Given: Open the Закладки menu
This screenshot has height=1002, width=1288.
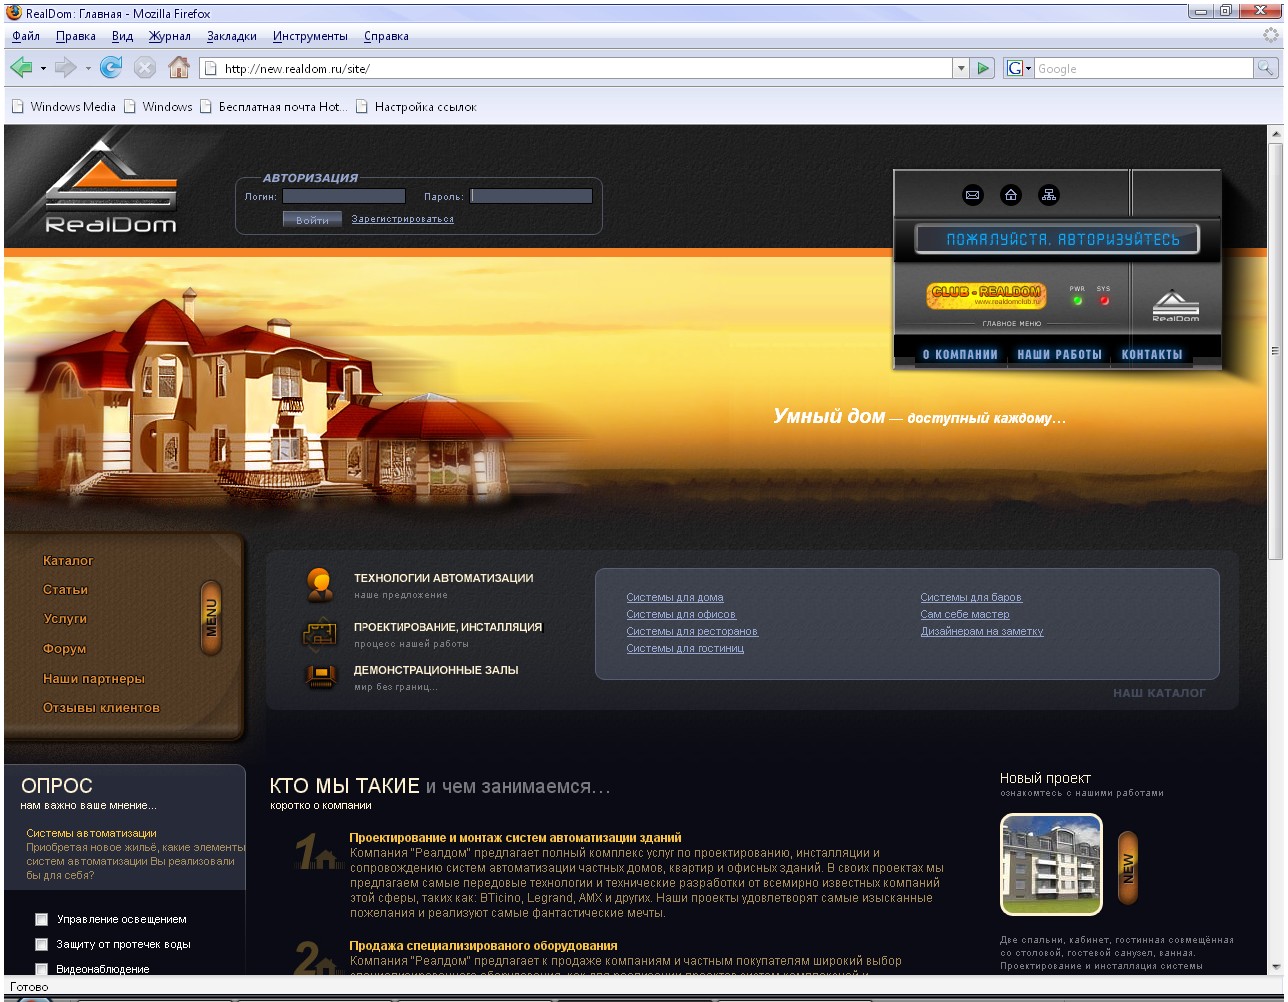Looking at the screenshot, I should click(x=232, y=36).
